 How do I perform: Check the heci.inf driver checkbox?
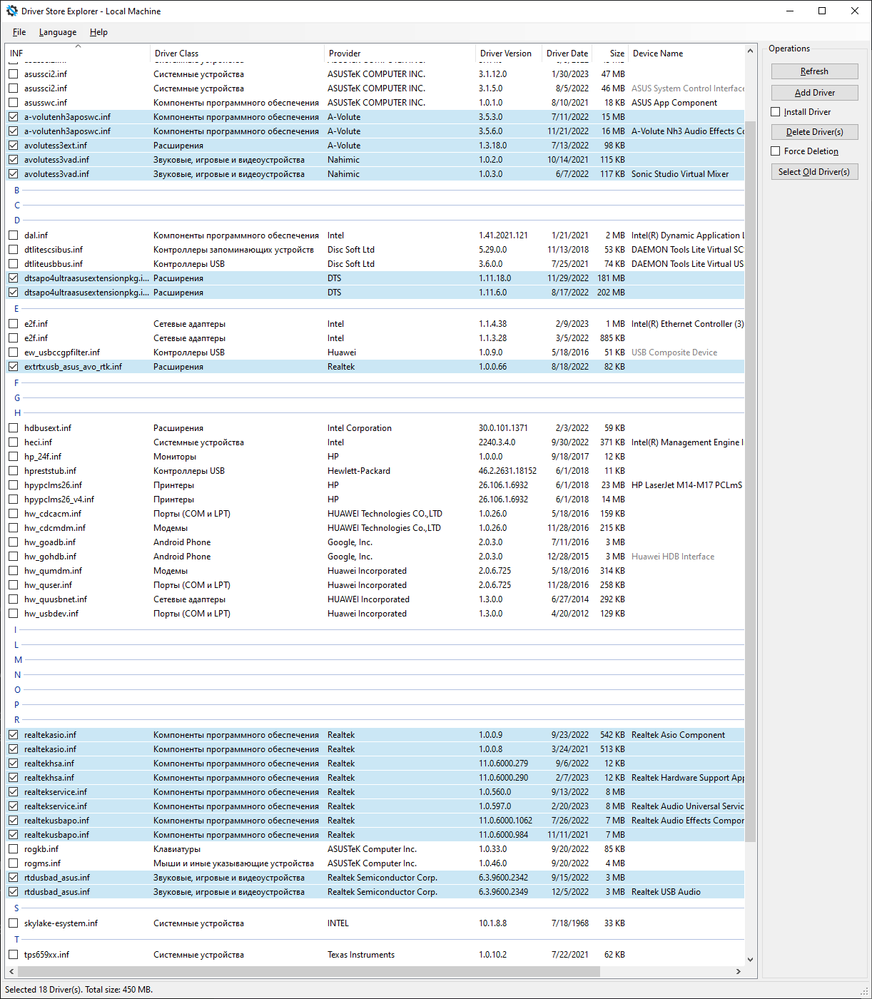(x=13, y=442)
